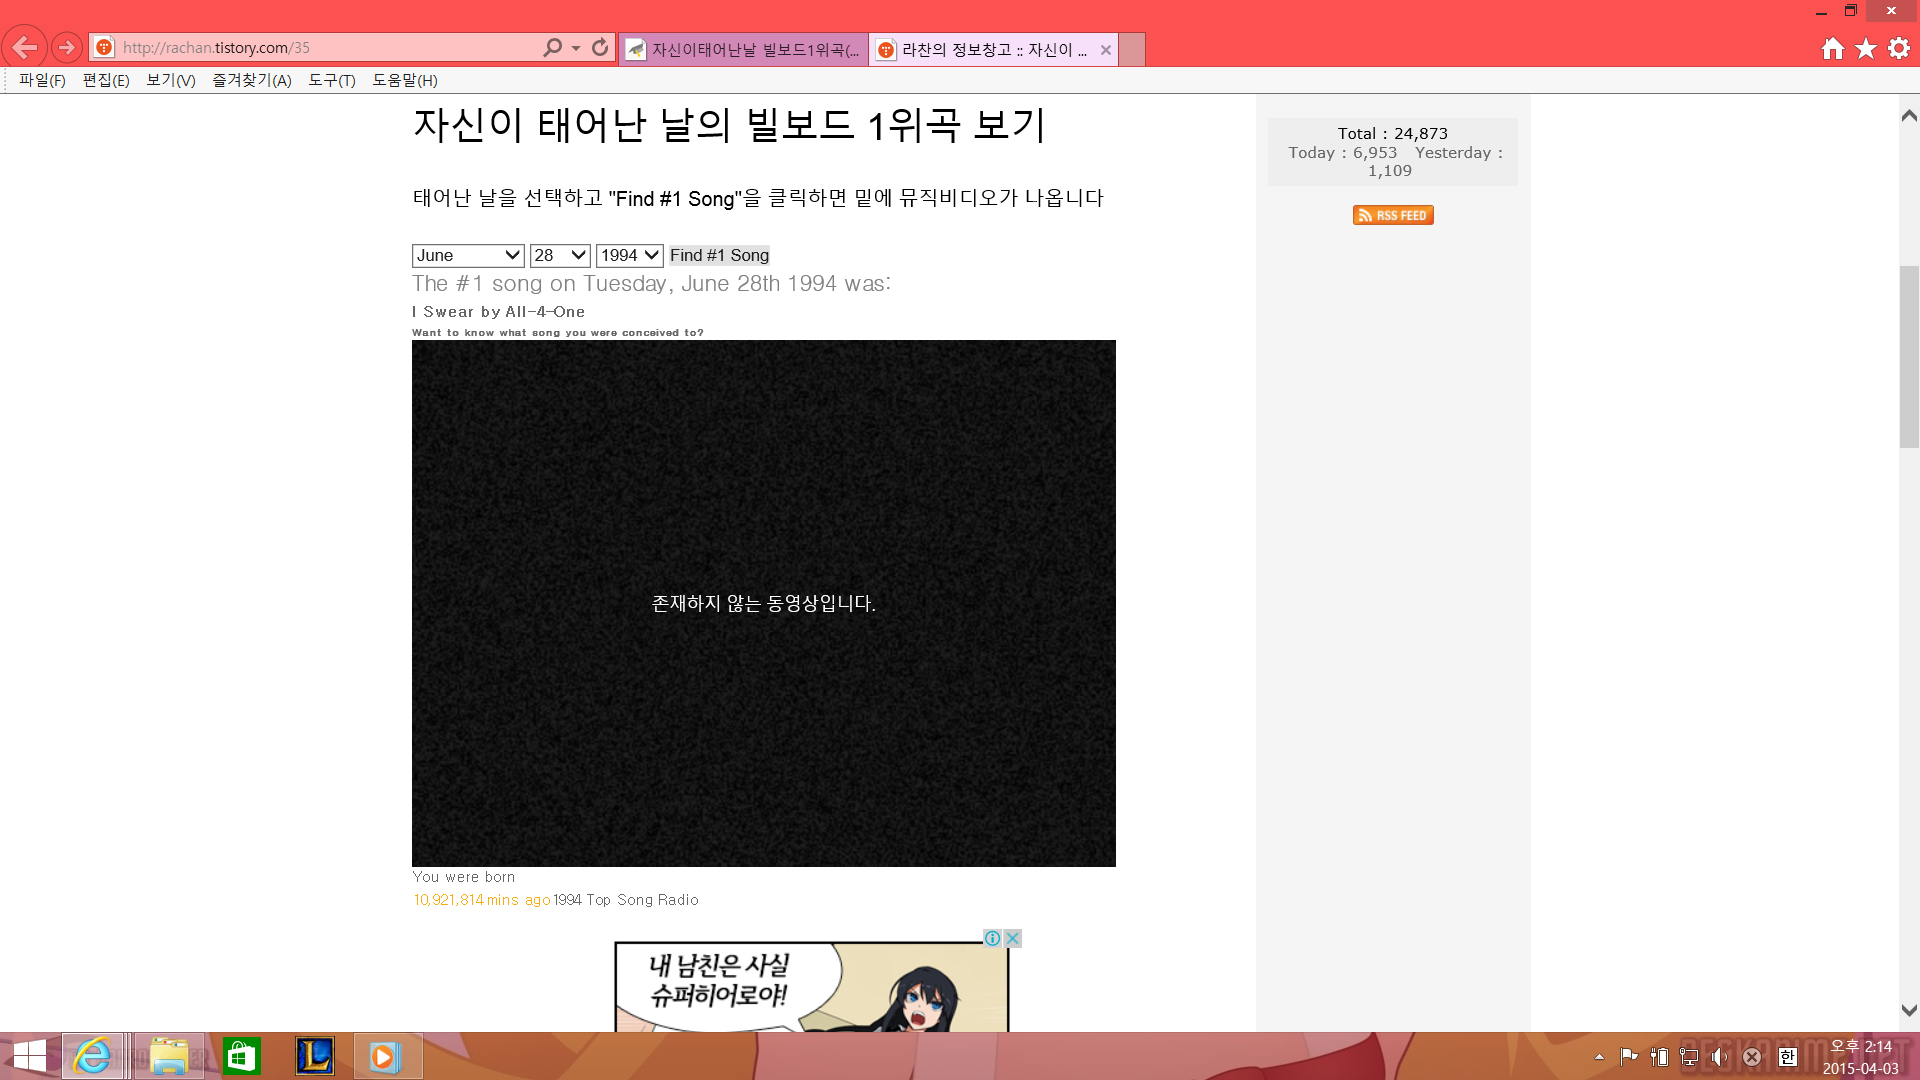
Task: Open File Explorer from the taskbar
Action: (x=169, y=1056)
